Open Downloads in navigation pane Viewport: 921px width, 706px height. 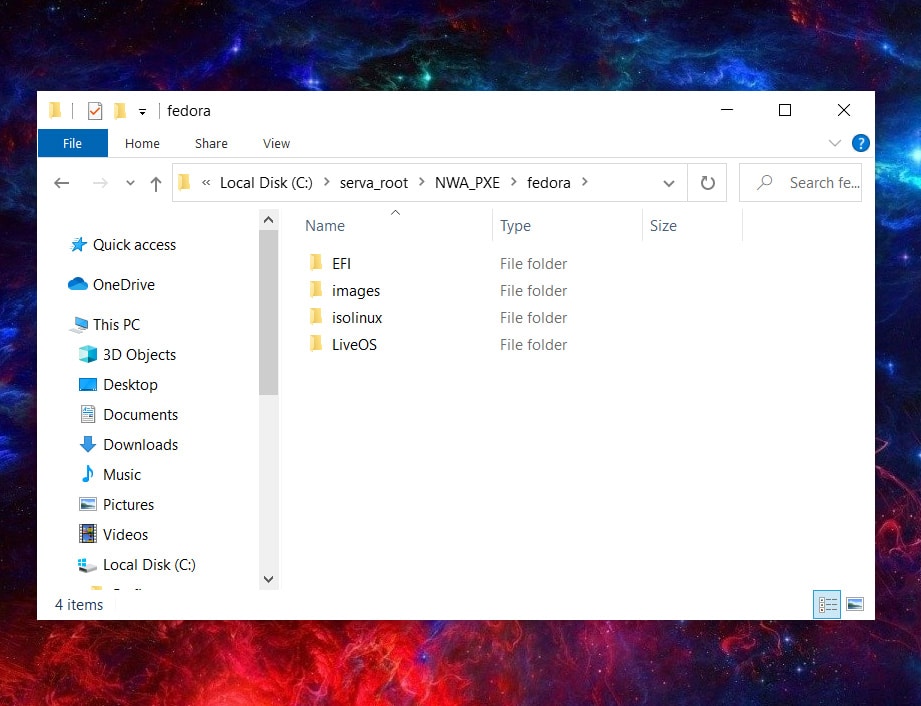coord(140,445)
